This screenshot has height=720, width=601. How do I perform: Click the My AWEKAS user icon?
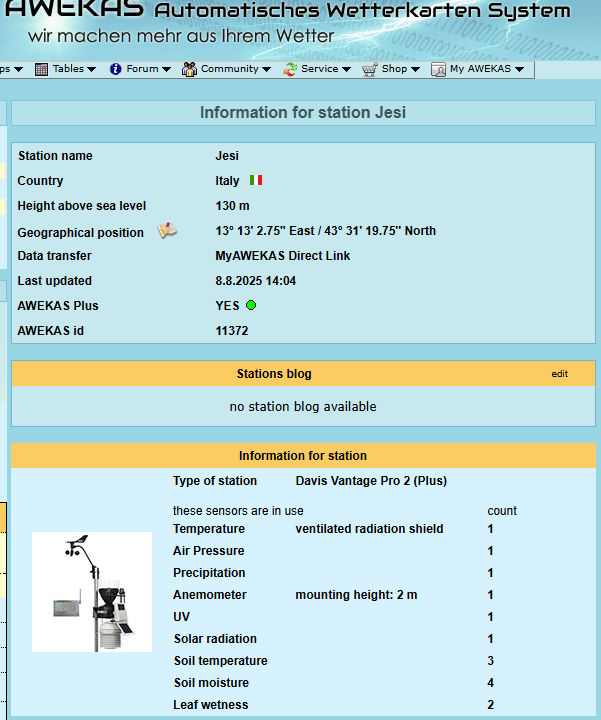coord(438,69)
